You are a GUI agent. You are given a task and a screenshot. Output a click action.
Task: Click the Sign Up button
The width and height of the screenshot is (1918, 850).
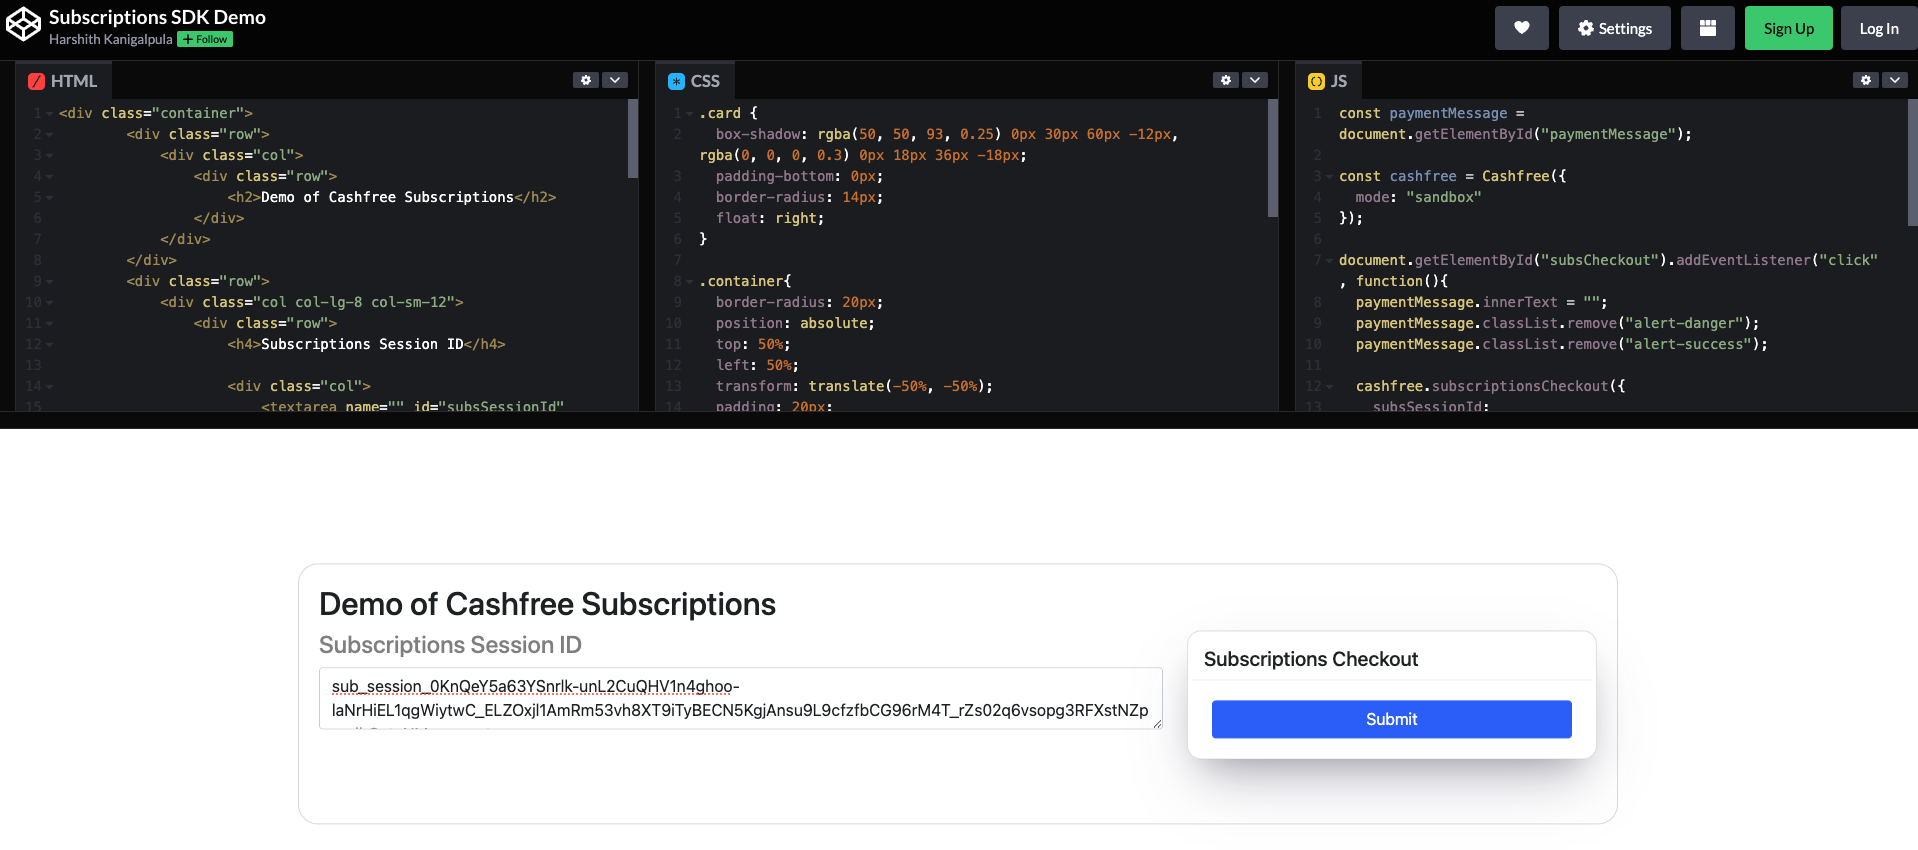click(1788, 28)
